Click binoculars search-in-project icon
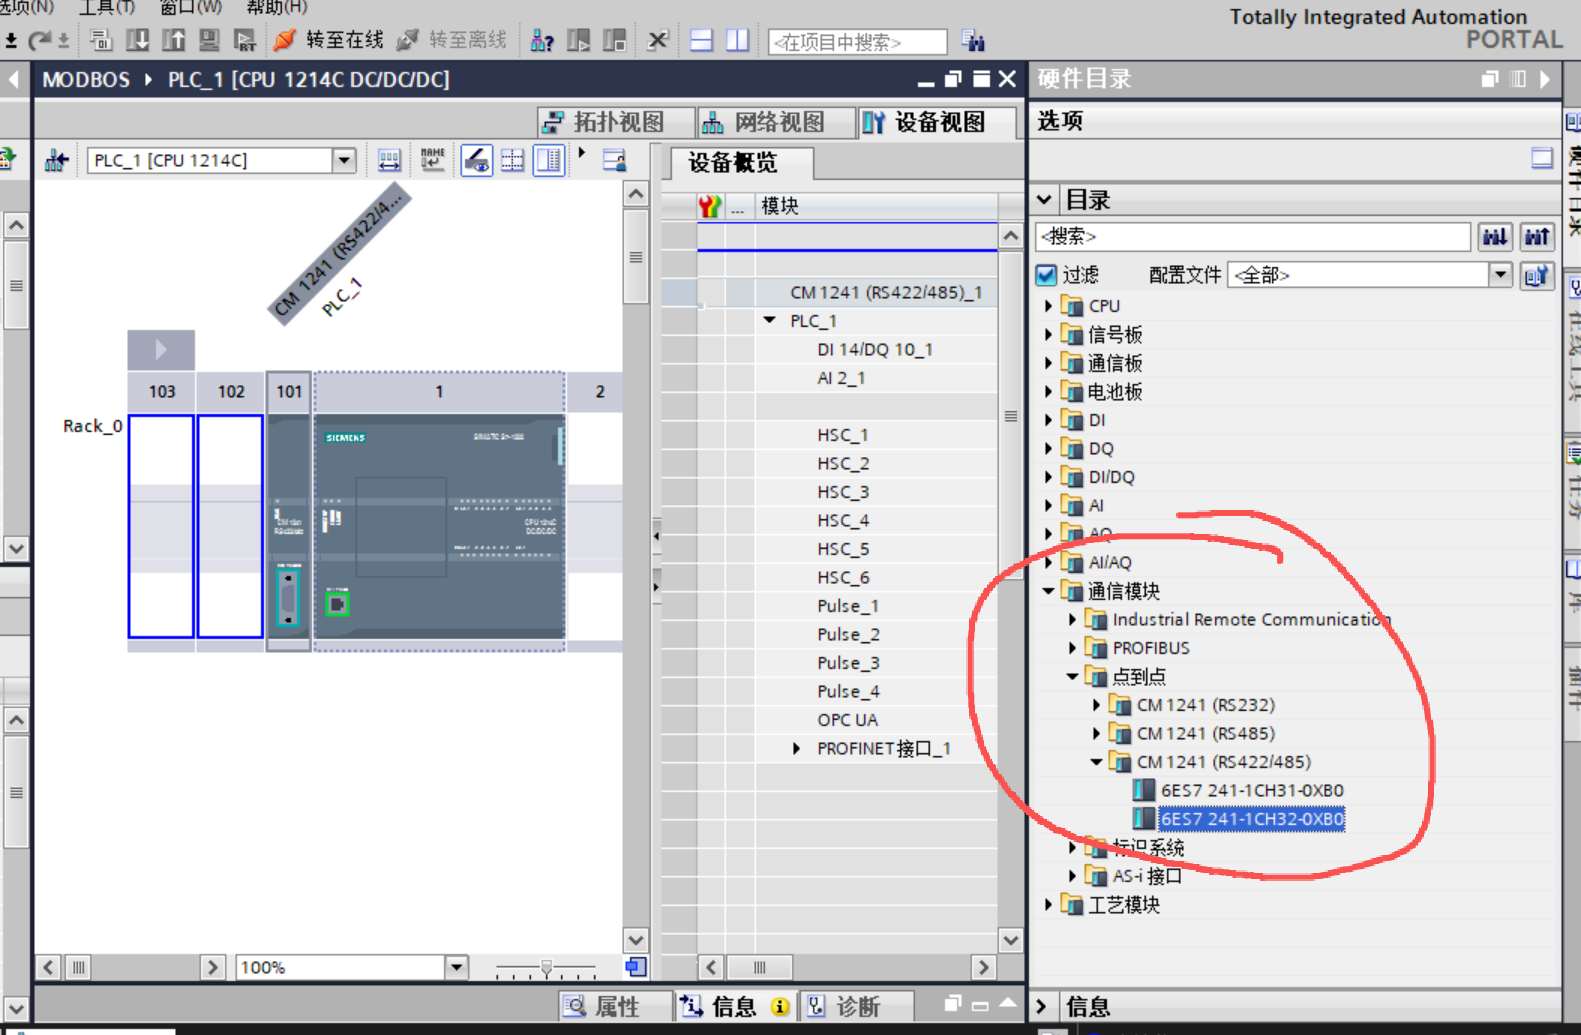1581x1035 pixels. (973, 40)
